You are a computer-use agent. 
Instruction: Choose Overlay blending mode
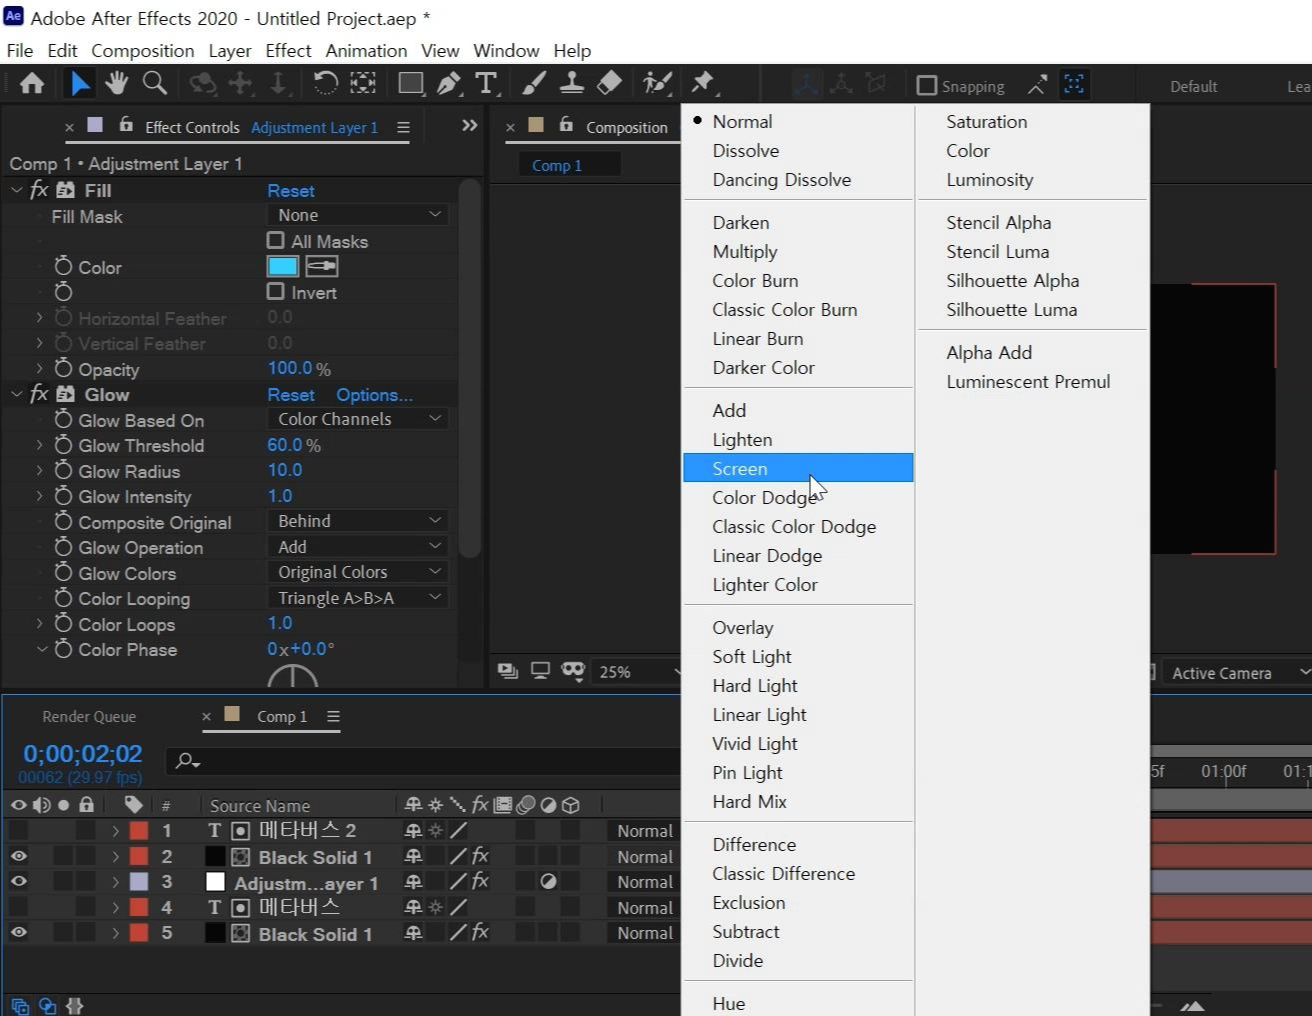[743, 627]
